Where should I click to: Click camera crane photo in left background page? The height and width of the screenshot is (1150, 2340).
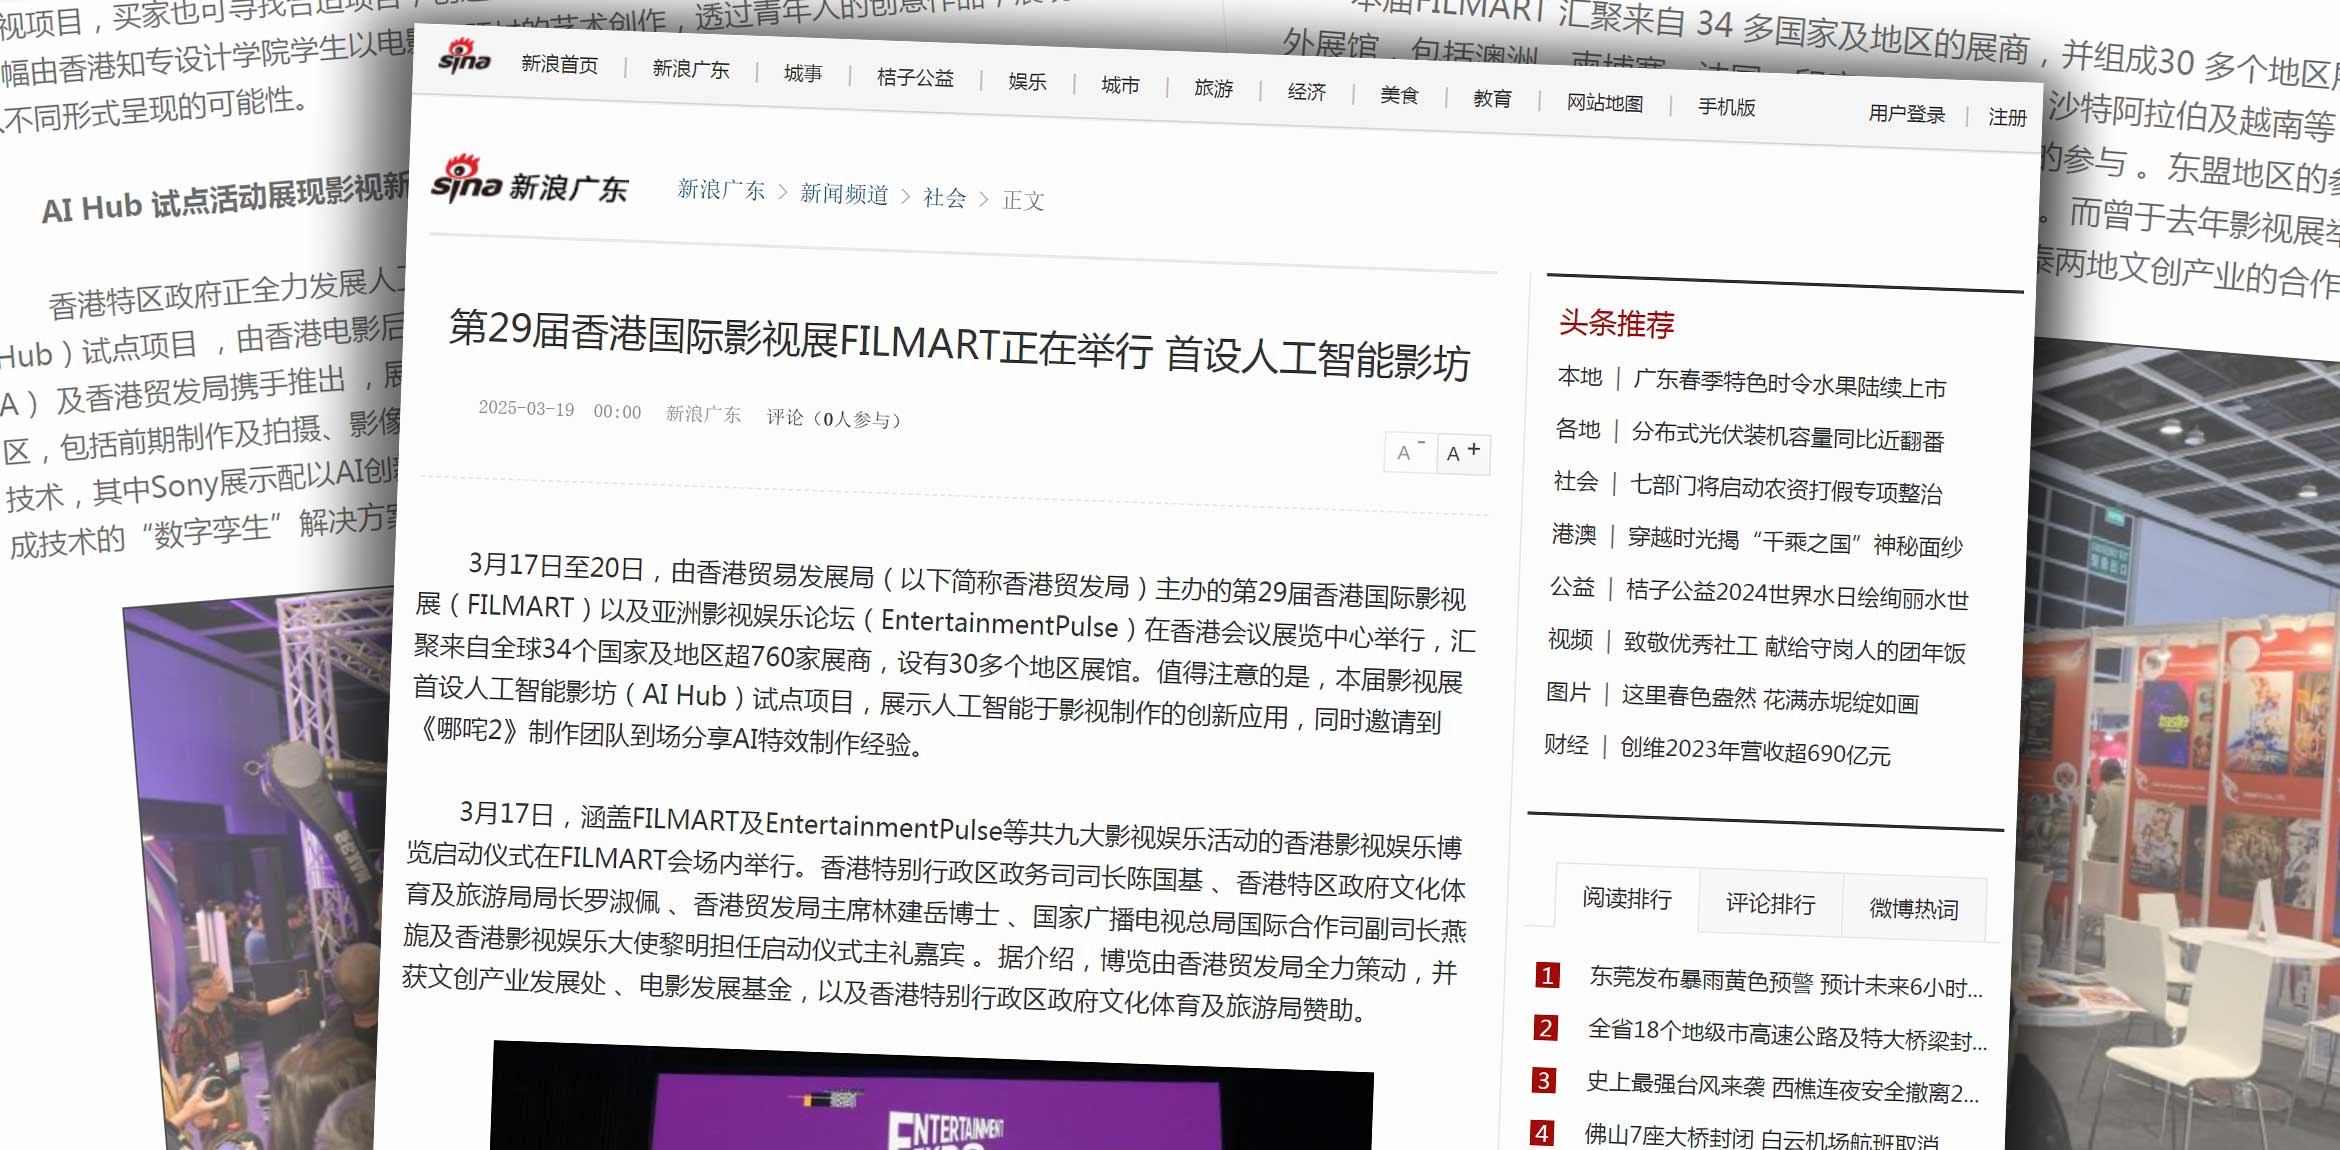click(260, 870)
